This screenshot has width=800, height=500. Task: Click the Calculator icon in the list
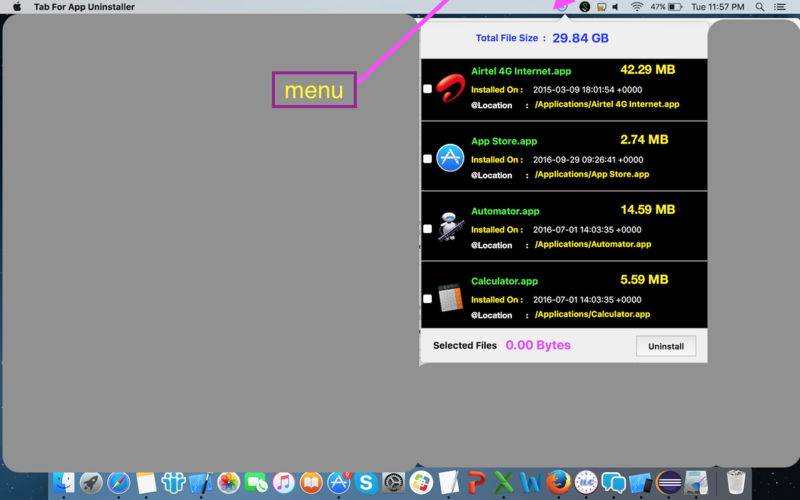(x=451, y=298)
